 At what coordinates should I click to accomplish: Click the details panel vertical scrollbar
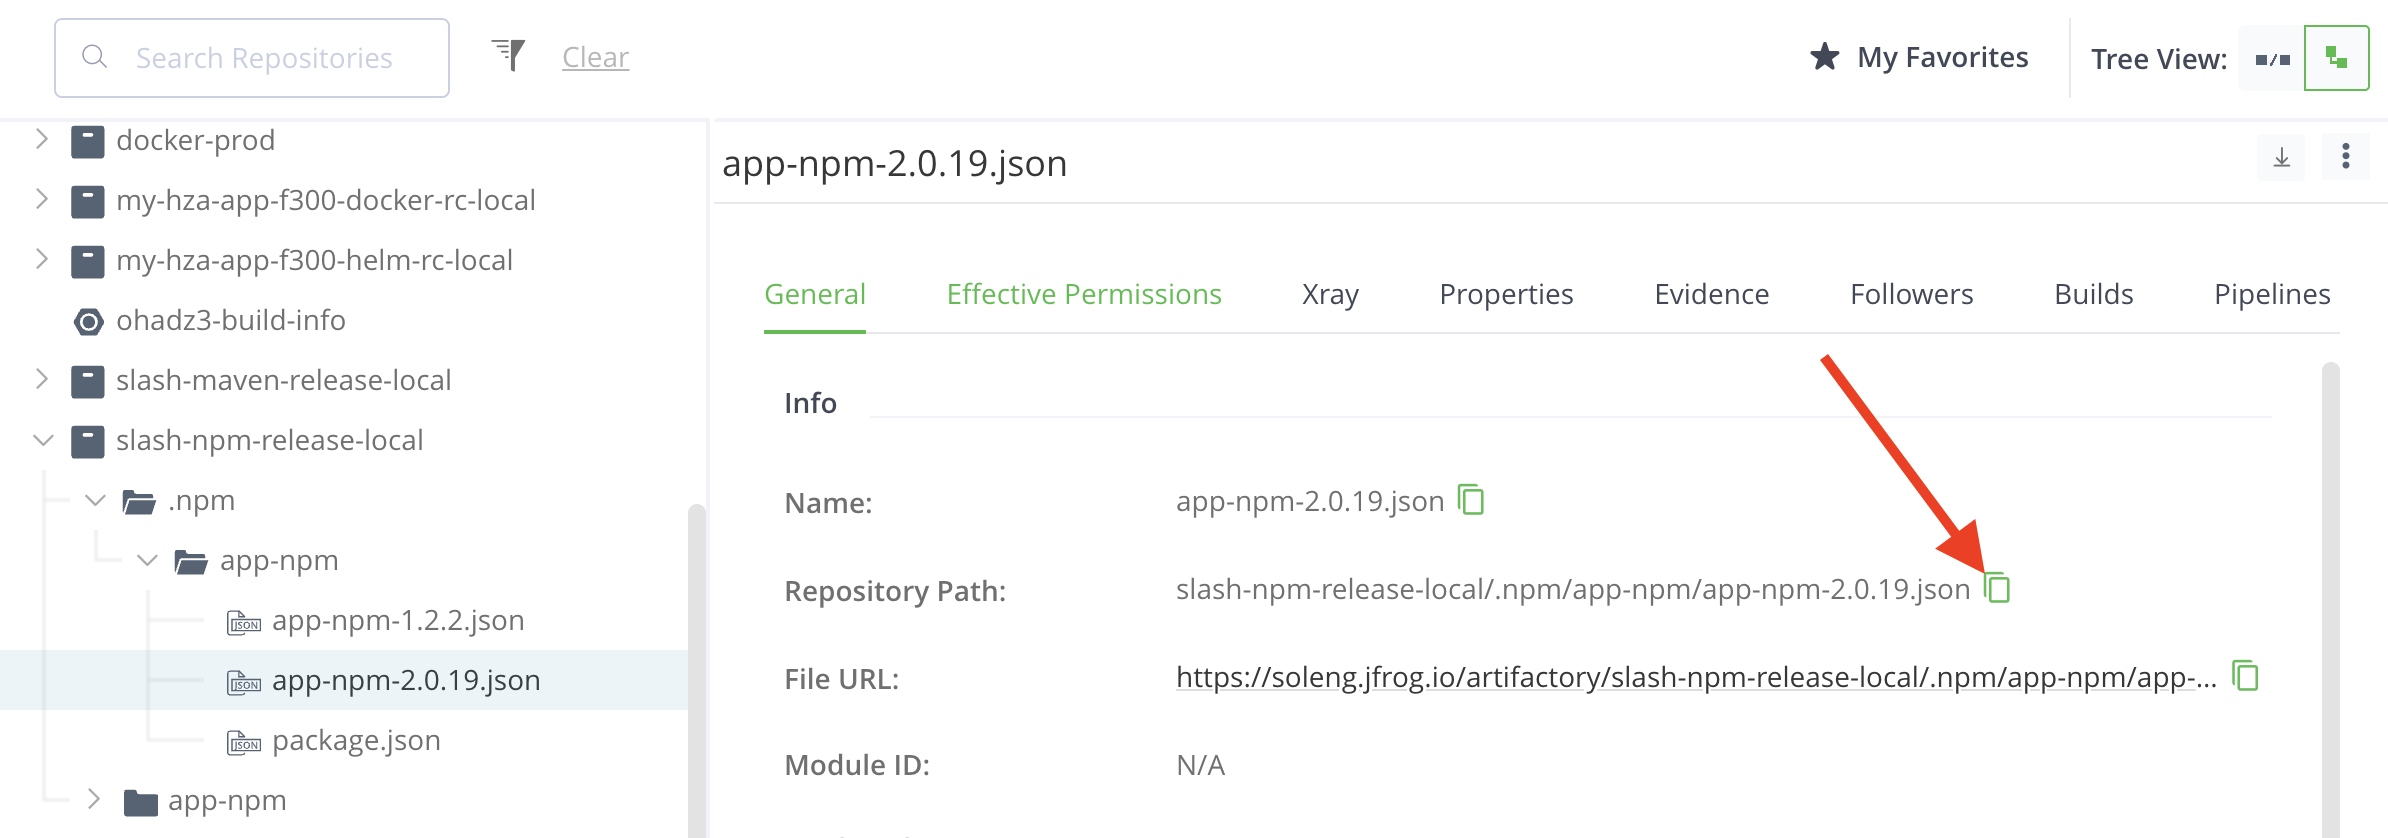point(2330,600)
